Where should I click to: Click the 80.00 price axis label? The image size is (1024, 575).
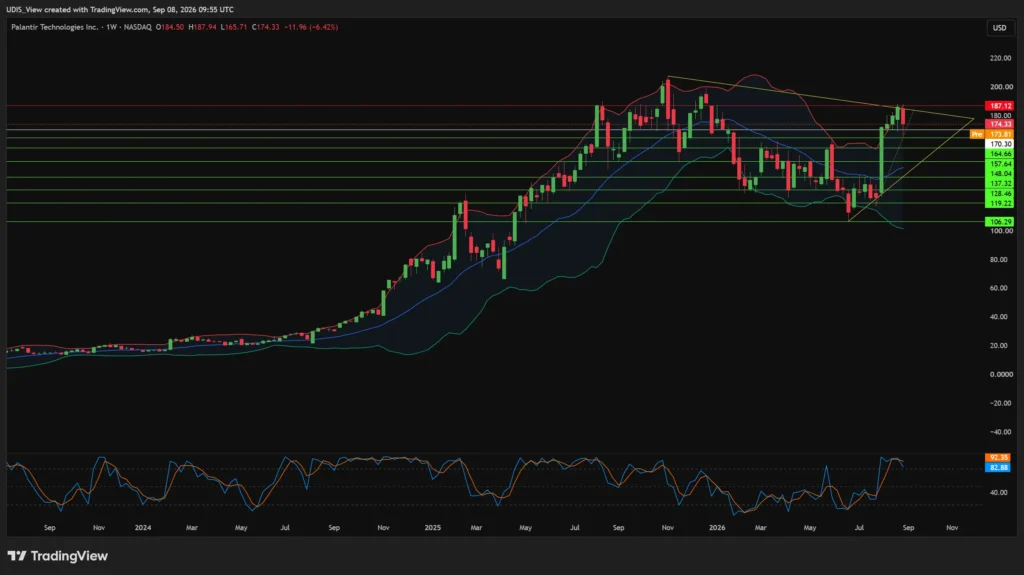click(x=999, y=259)
